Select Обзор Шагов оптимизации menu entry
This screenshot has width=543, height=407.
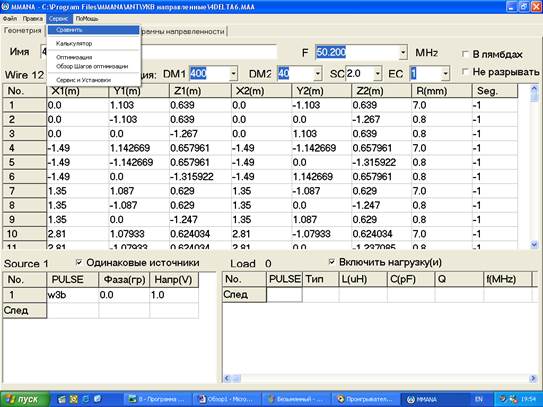click(93, 66)
